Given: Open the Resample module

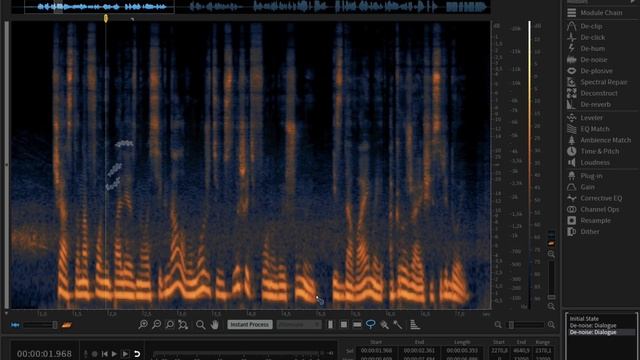Looking at the screenshot, I should tap(589, 220).
